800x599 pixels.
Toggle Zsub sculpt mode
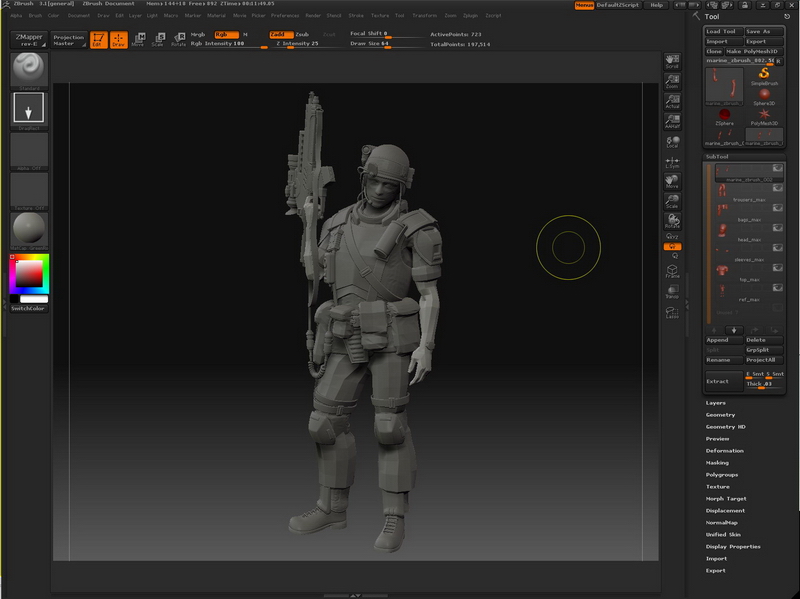(302, 34)
